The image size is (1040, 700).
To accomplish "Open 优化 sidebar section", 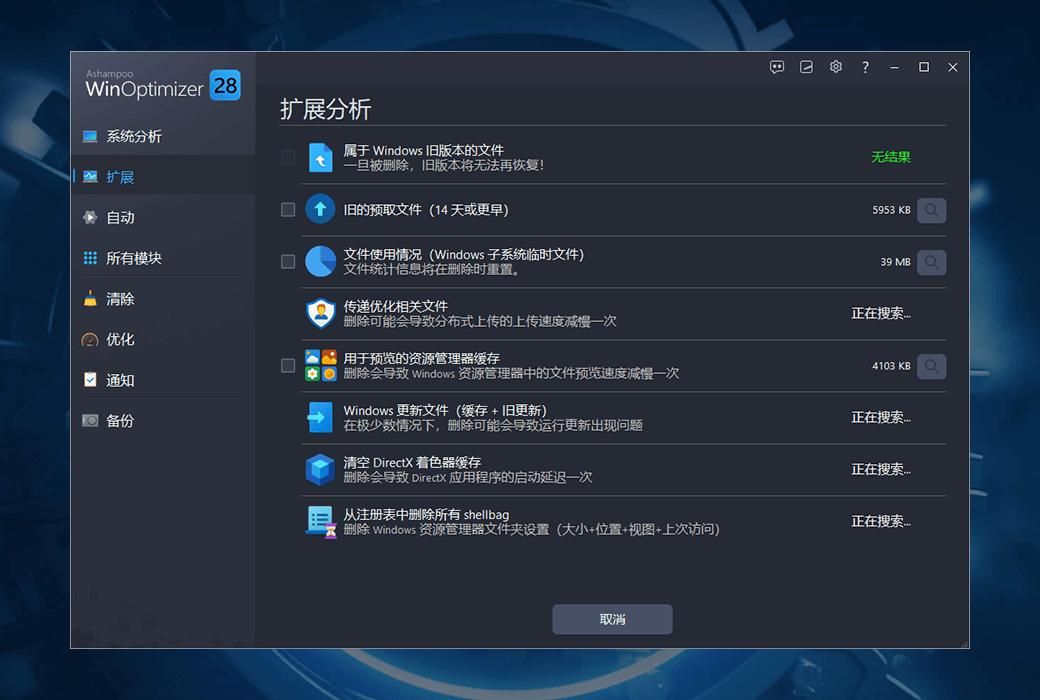I will pos(163,340).
